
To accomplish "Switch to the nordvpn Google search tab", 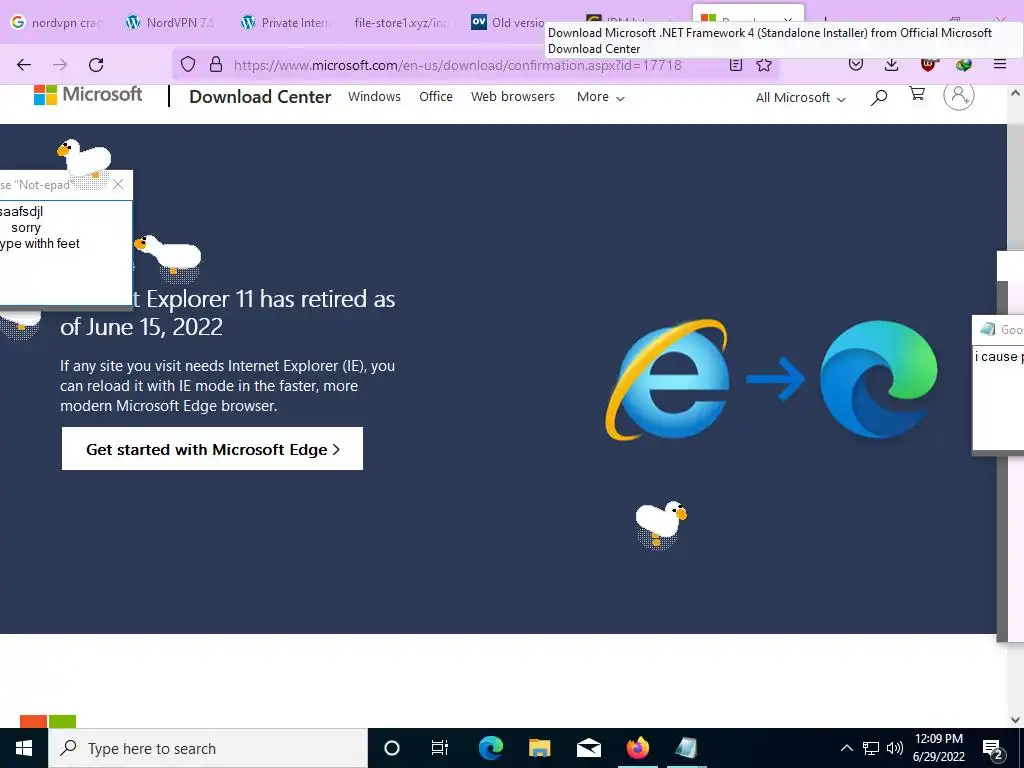I will click(56, 23).
